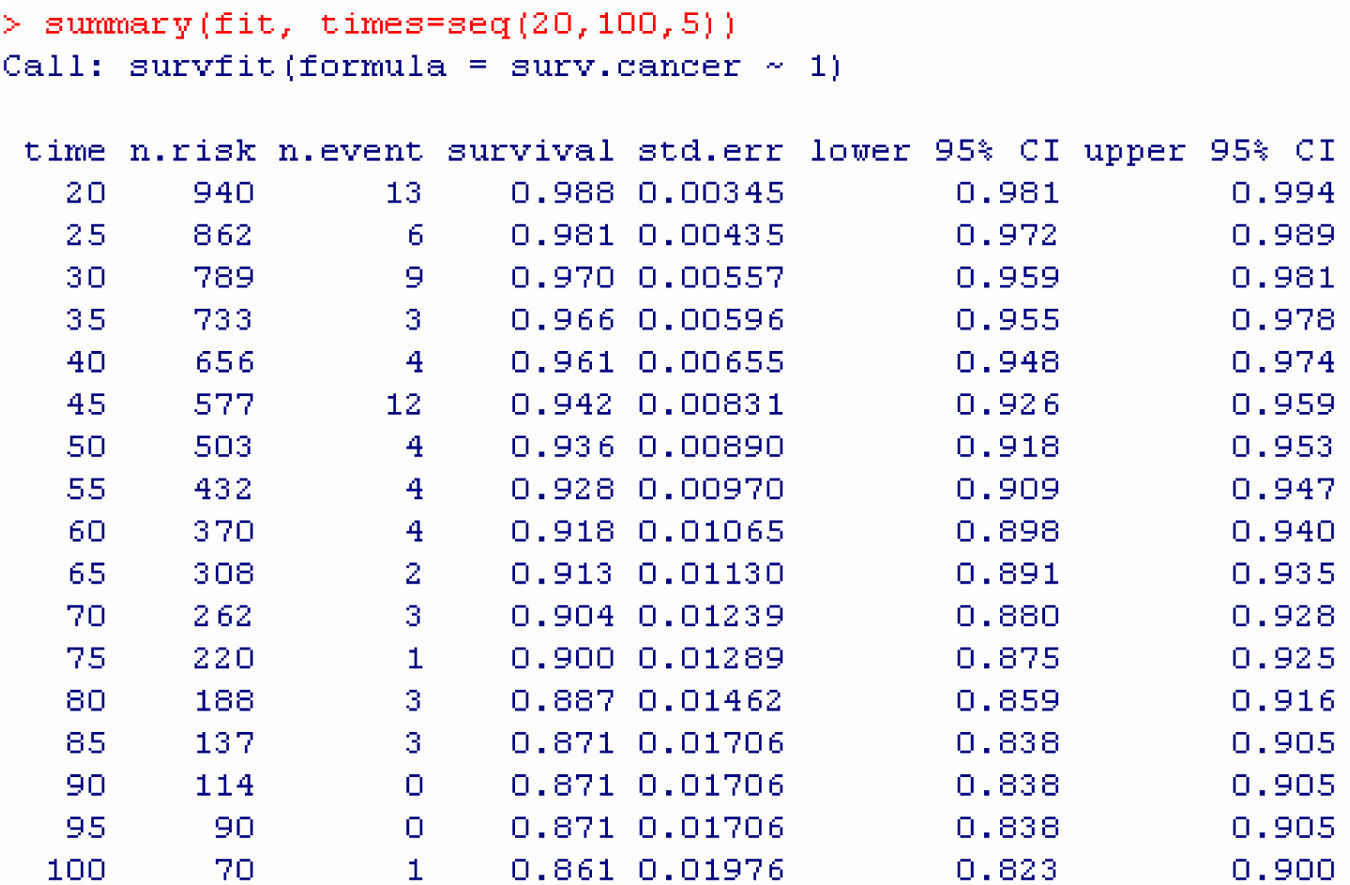Click upper CI value 0.940
Screen dimensions: 1350x885
[1283, 531]
